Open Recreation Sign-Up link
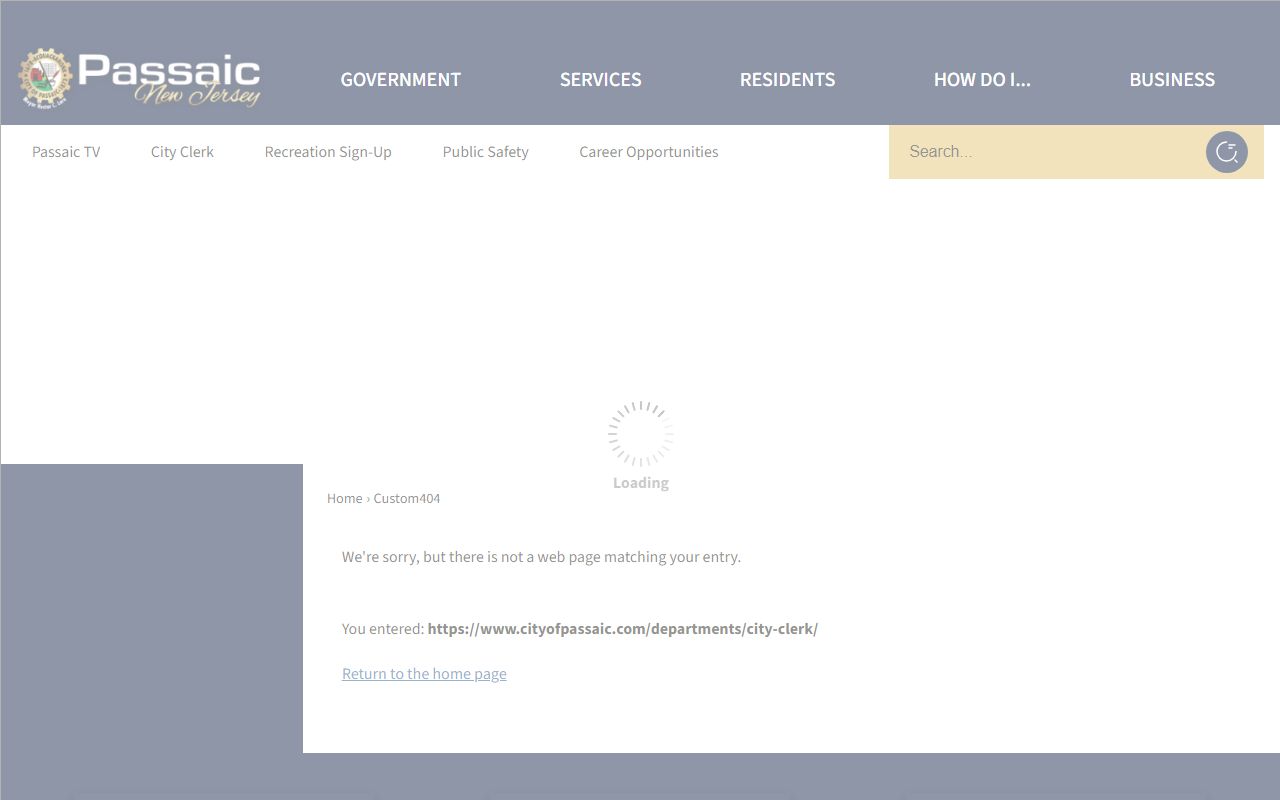 click(328, 152)
